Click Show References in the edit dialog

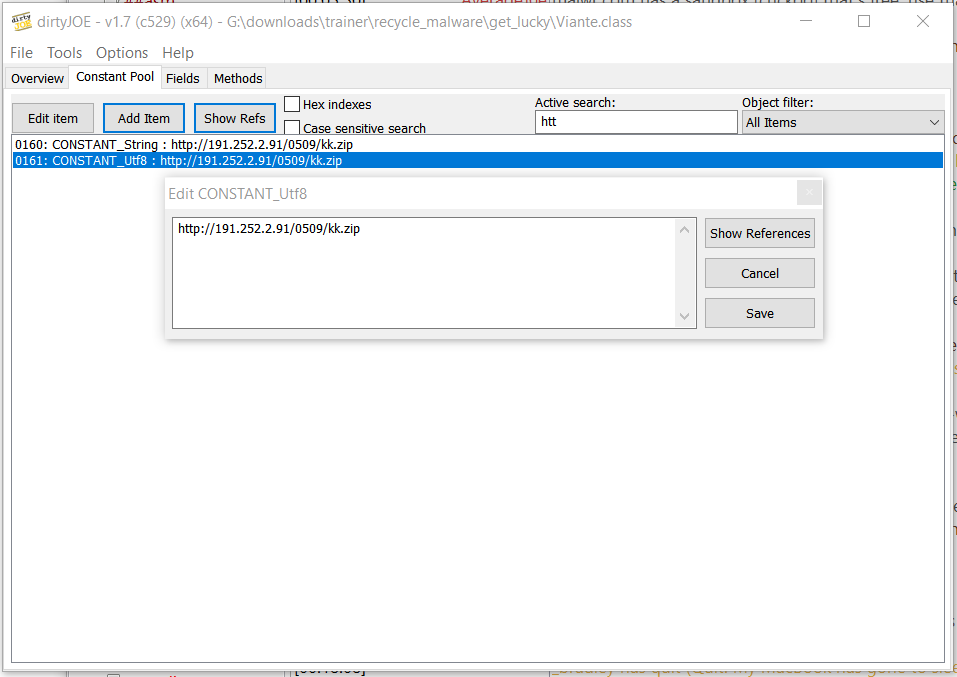[x=760, y=233]
